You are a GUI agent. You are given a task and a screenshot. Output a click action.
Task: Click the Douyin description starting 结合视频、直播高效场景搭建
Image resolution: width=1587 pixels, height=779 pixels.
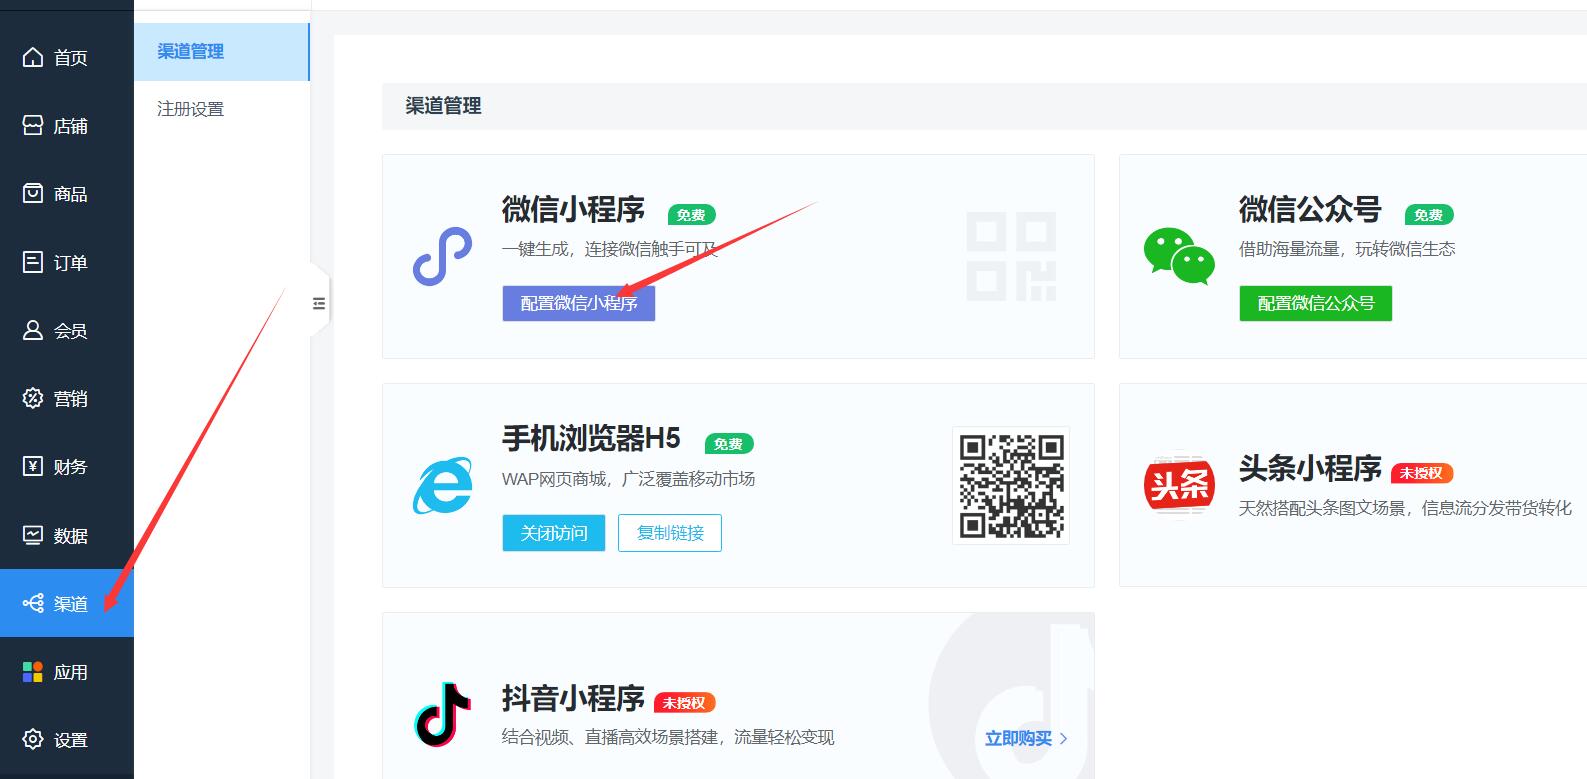tap(668, 737)
